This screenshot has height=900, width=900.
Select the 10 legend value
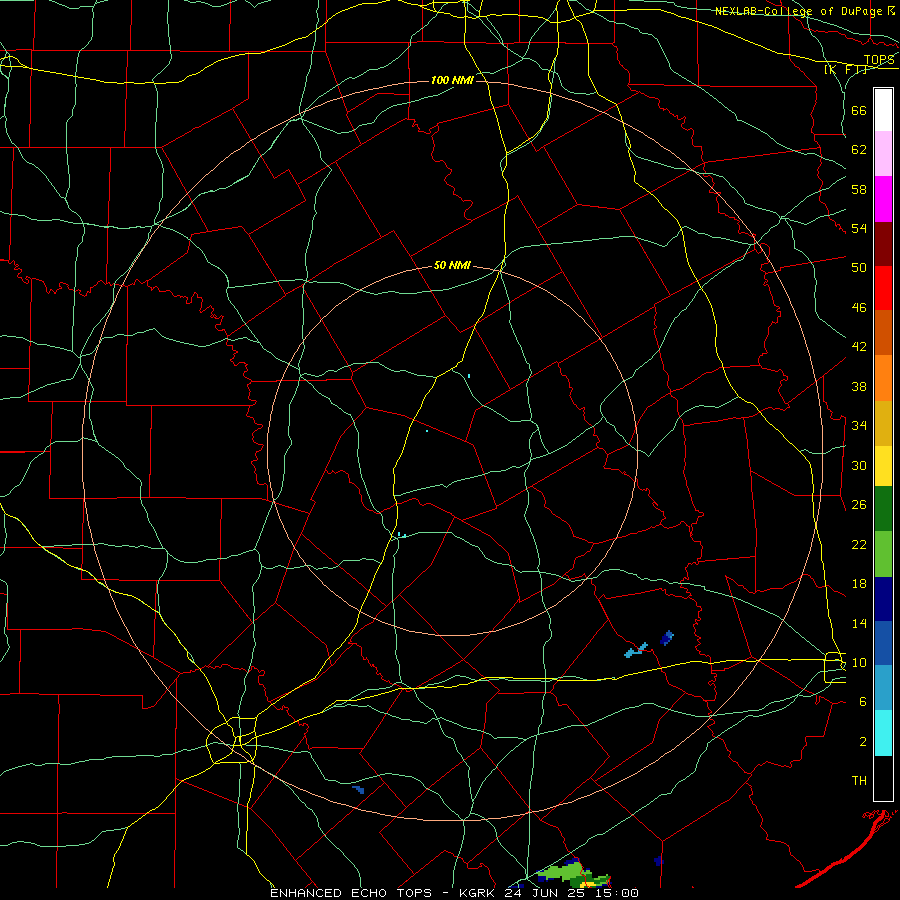point(859,662)
